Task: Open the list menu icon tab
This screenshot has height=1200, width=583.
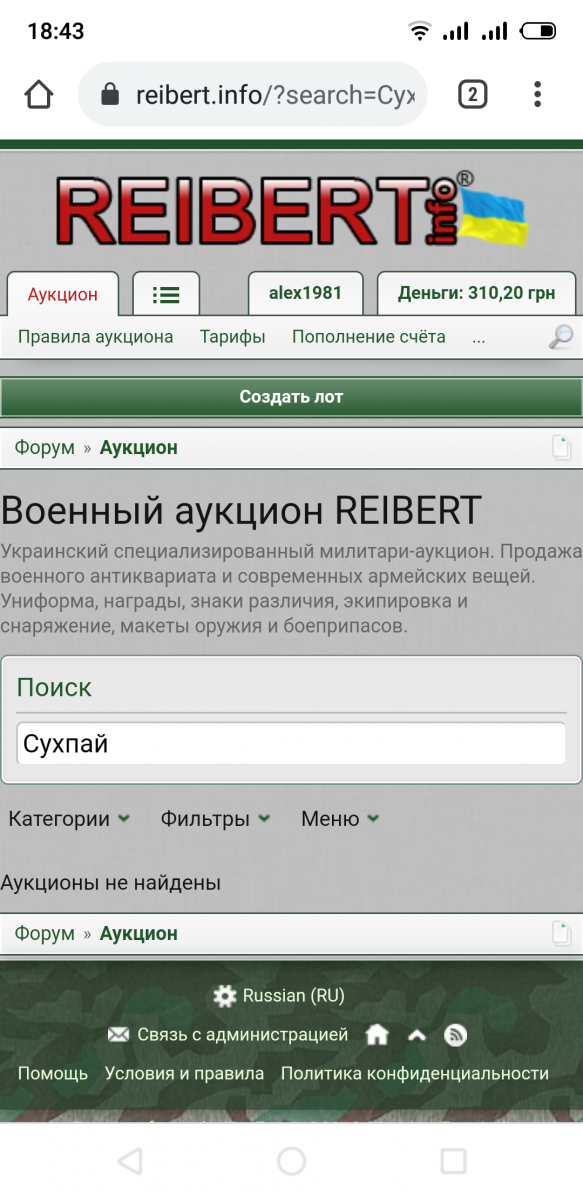Action: tap(166, 294)
